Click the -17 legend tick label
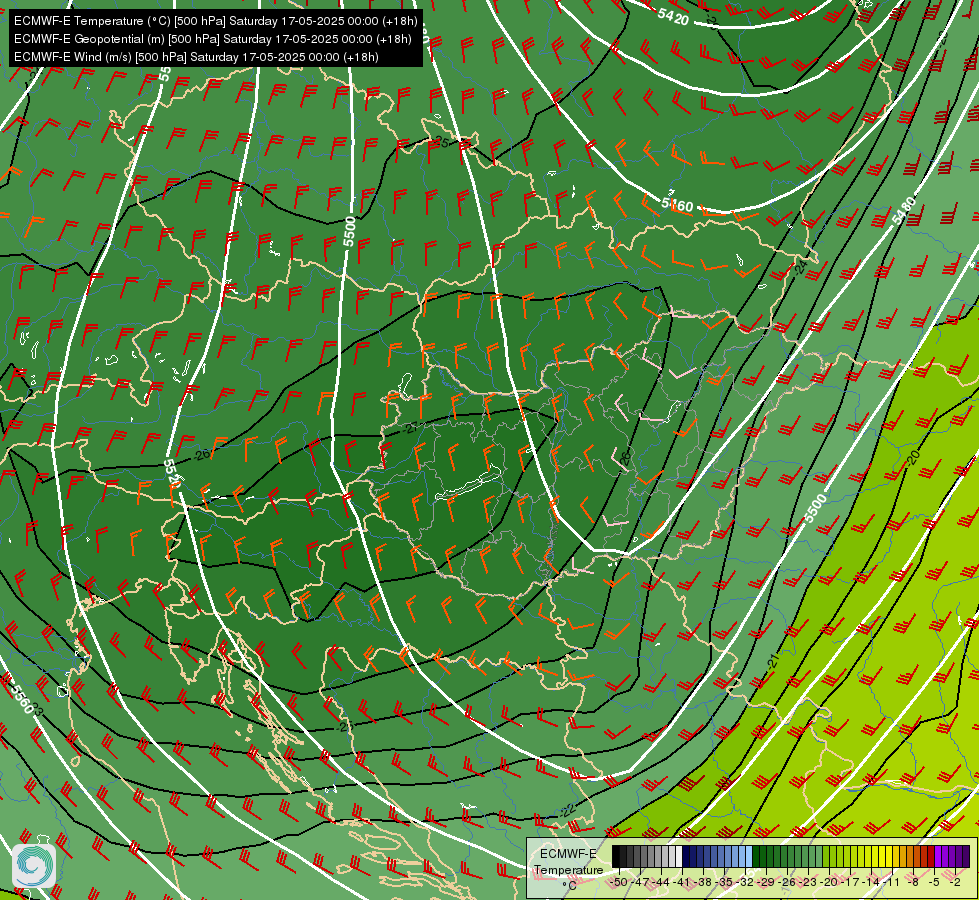 [x=850, y=882]
